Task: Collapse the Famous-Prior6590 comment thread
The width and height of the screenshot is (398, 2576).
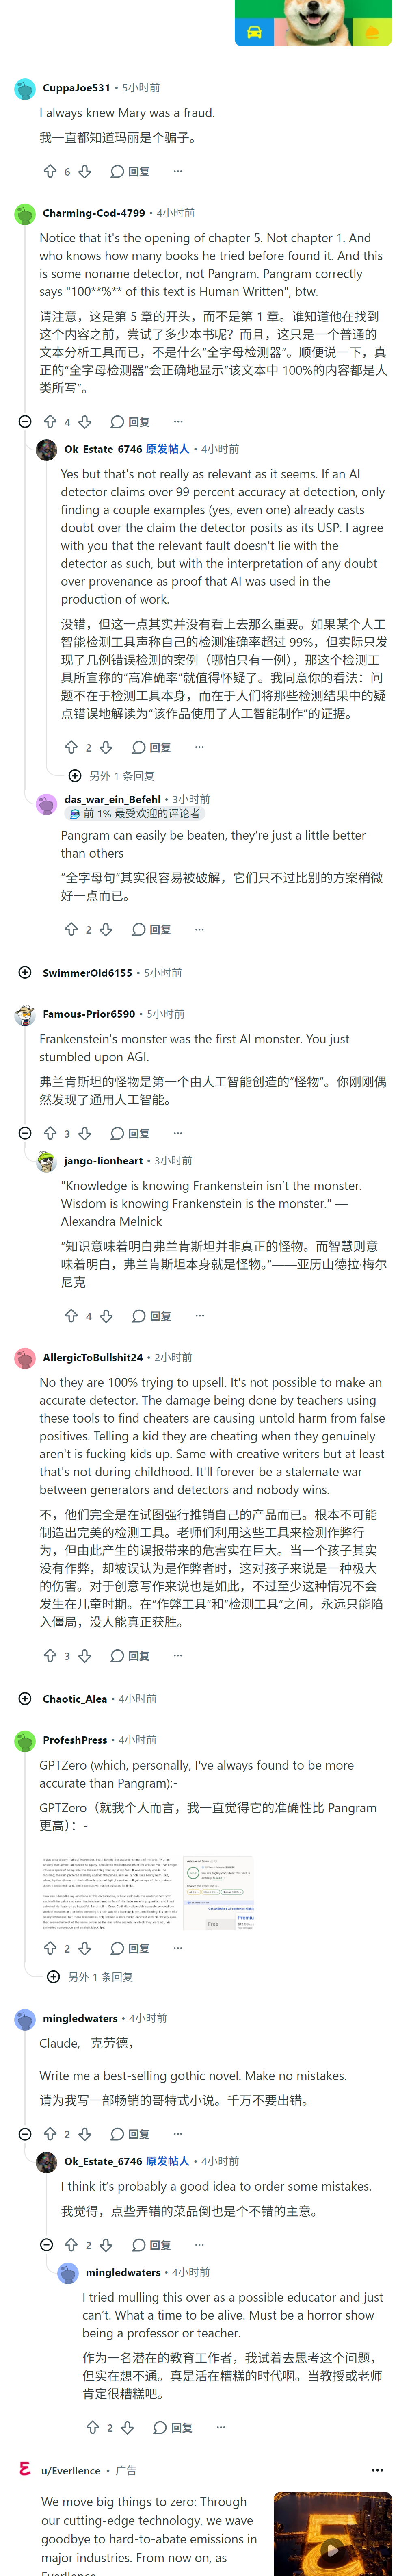Action: 25,1133
